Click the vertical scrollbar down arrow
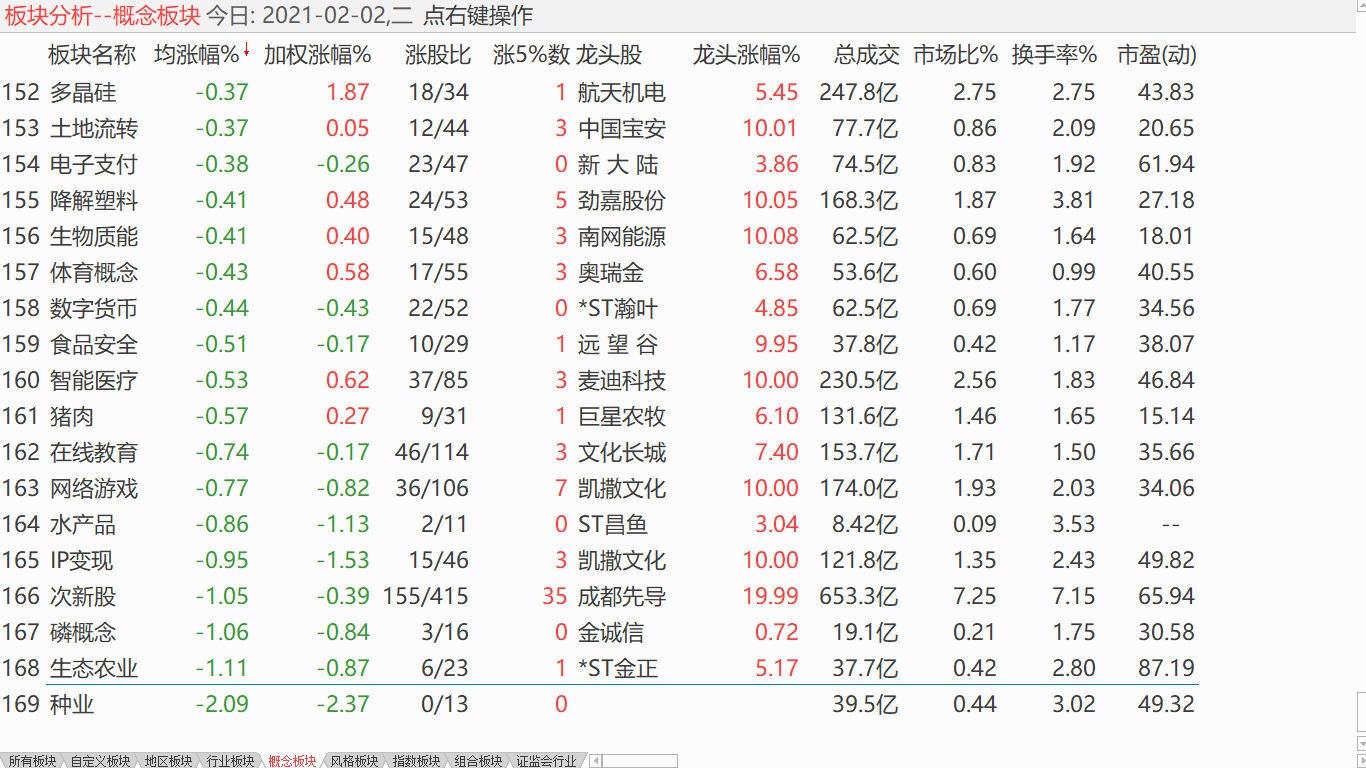The image size is (1366, 768). [x=1361, y=742]
